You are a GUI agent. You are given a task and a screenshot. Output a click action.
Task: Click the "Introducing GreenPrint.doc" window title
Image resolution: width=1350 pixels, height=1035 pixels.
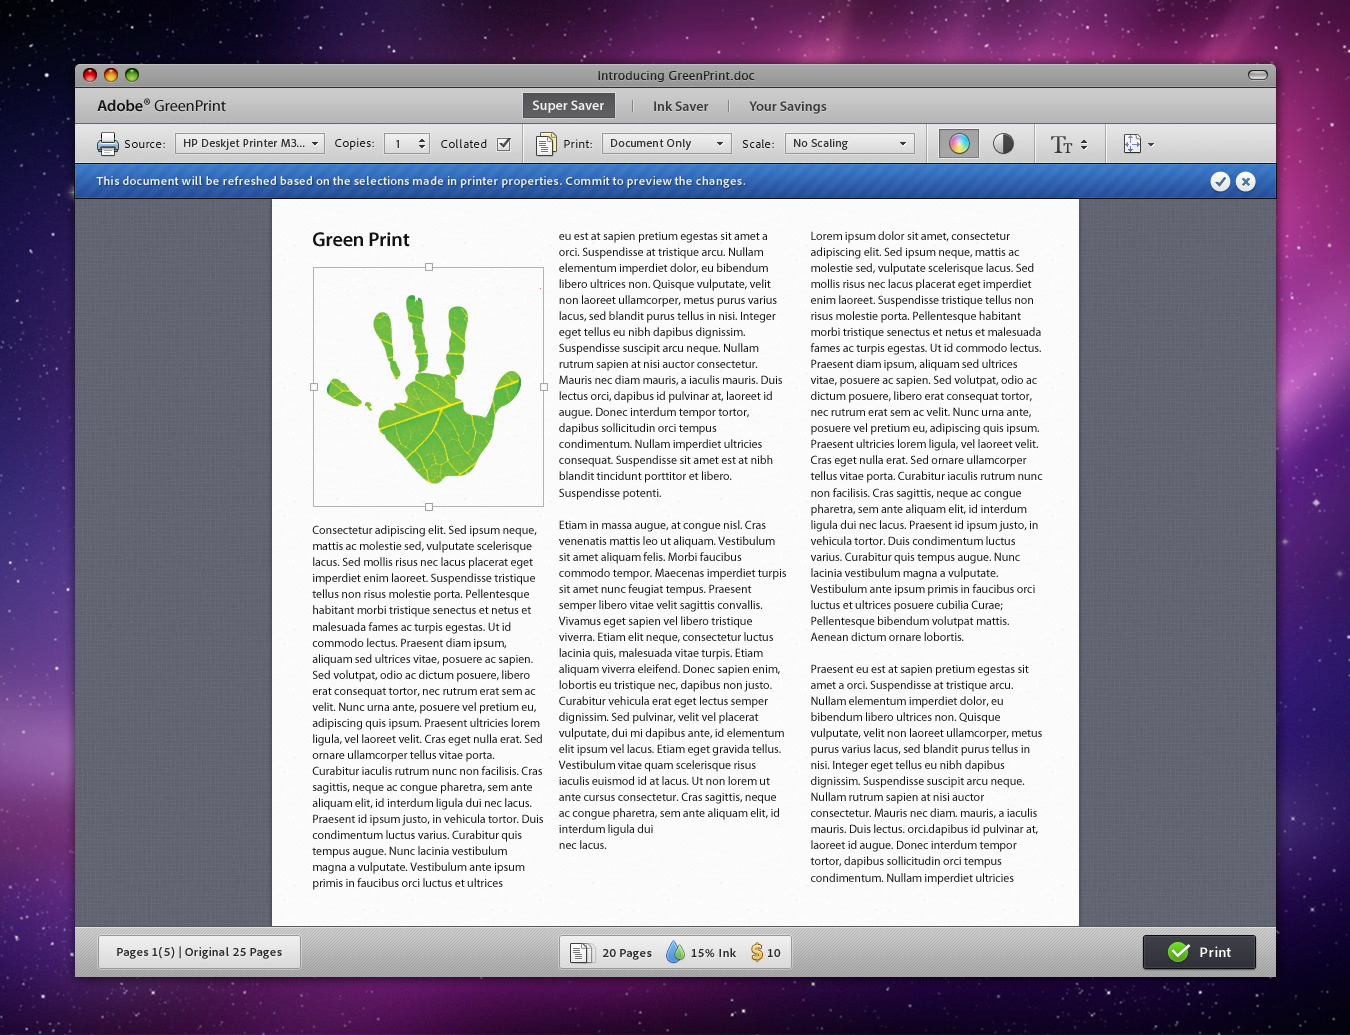pos(676,75)
